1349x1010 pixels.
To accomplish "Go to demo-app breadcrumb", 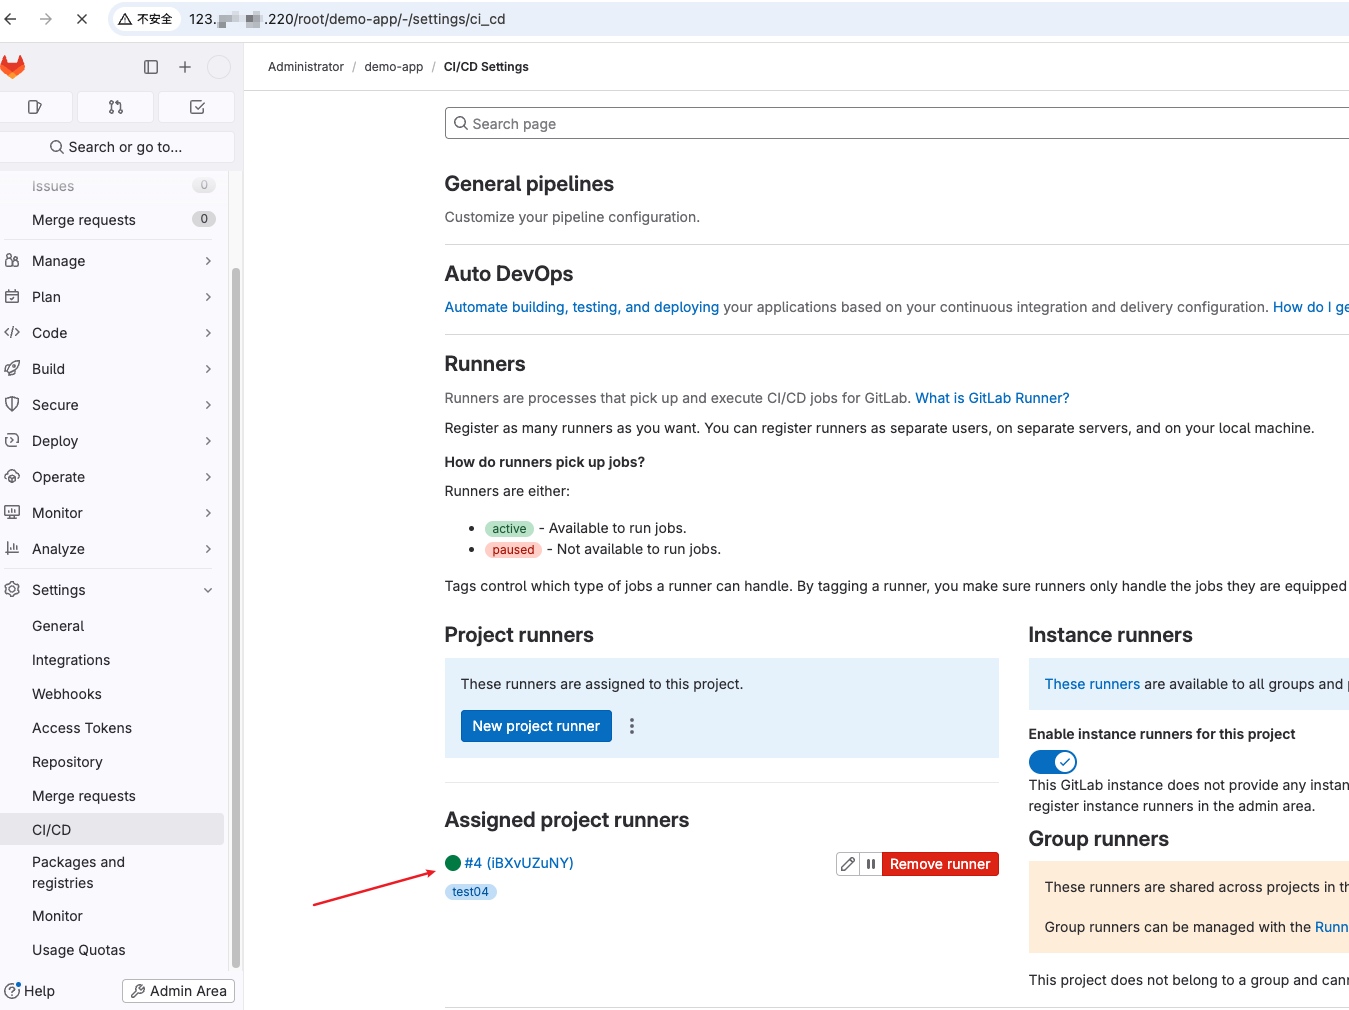I will pyautogui.click(x=394, y=67).
